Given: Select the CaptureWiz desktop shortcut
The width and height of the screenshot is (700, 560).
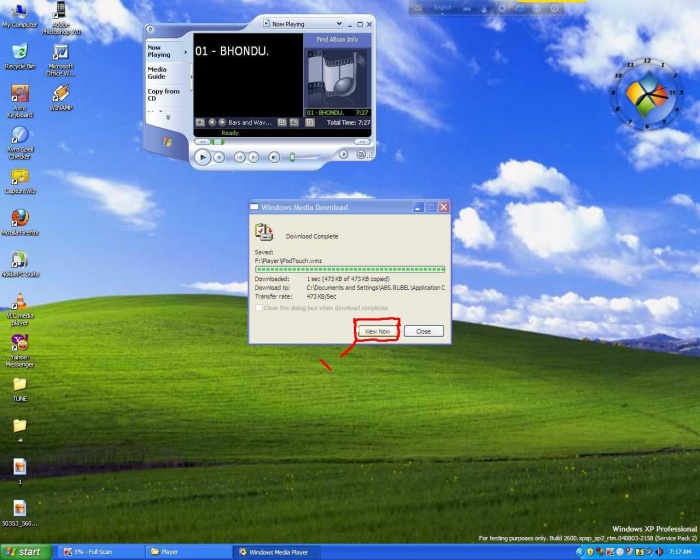Looking at the screenshot, I should (x=20, y=182).
